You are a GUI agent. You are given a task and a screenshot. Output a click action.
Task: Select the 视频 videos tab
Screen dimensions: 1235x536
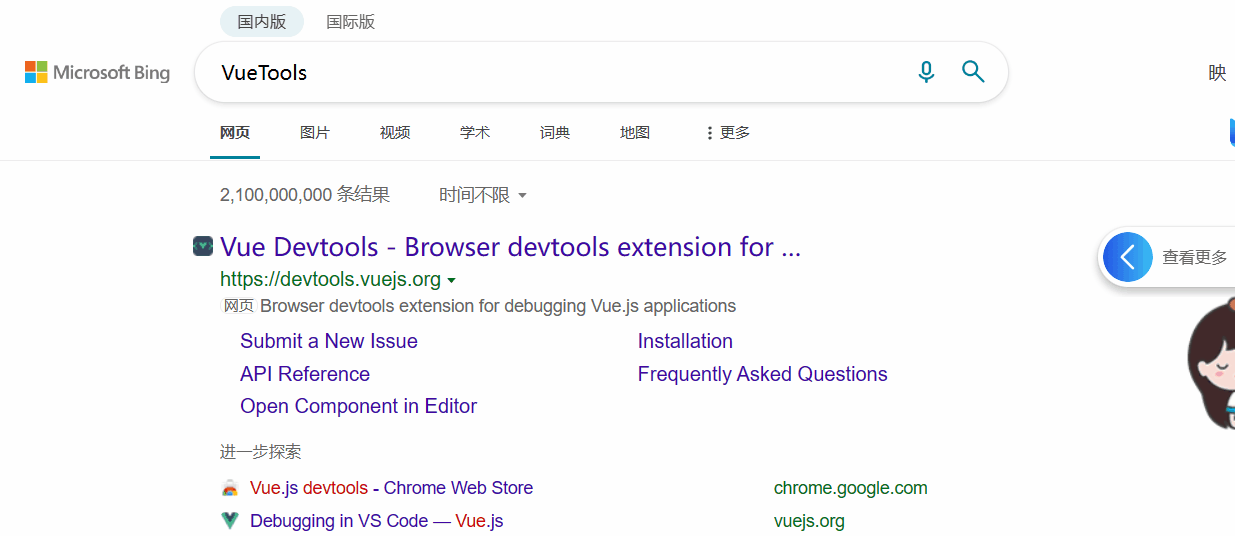pos(395,132)
